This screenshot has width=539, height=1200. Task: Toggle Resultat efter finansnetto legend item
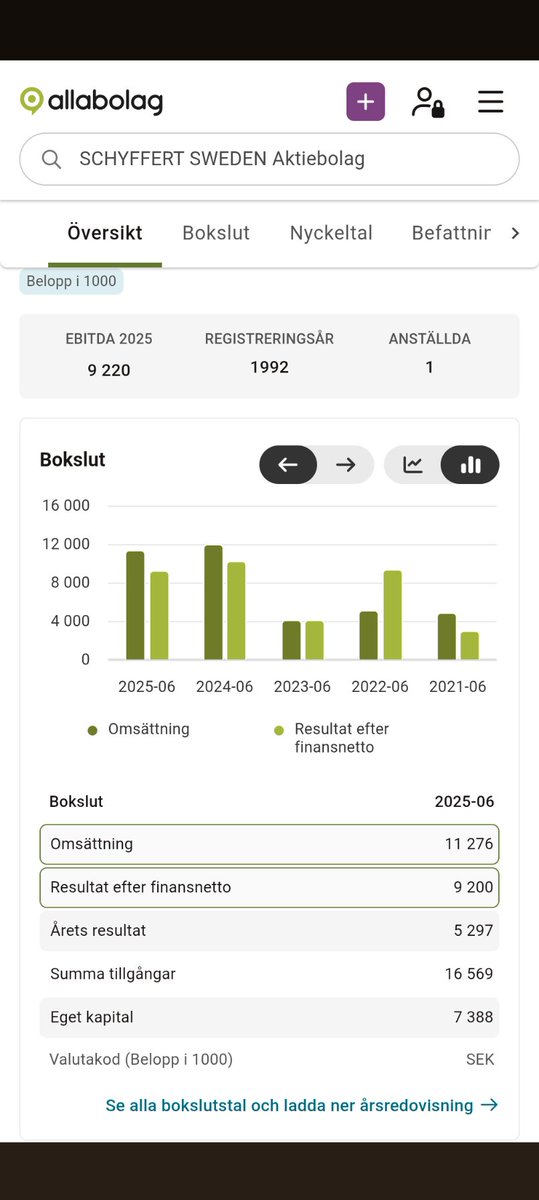pos(332,738)
